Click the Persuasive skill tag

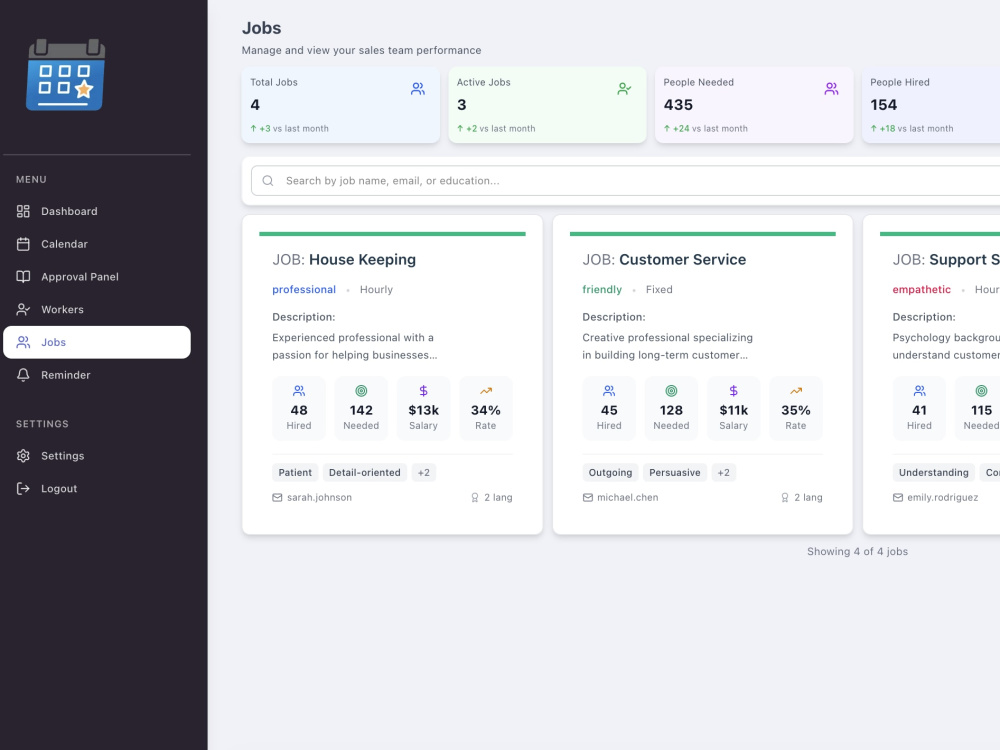675,473
